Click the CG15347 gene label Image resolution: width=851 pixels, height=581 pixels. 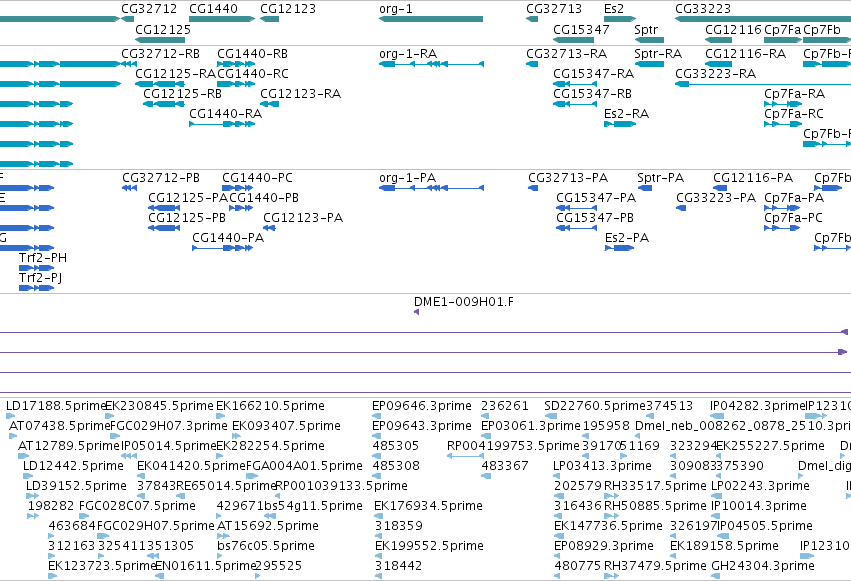tap(581, 29)
